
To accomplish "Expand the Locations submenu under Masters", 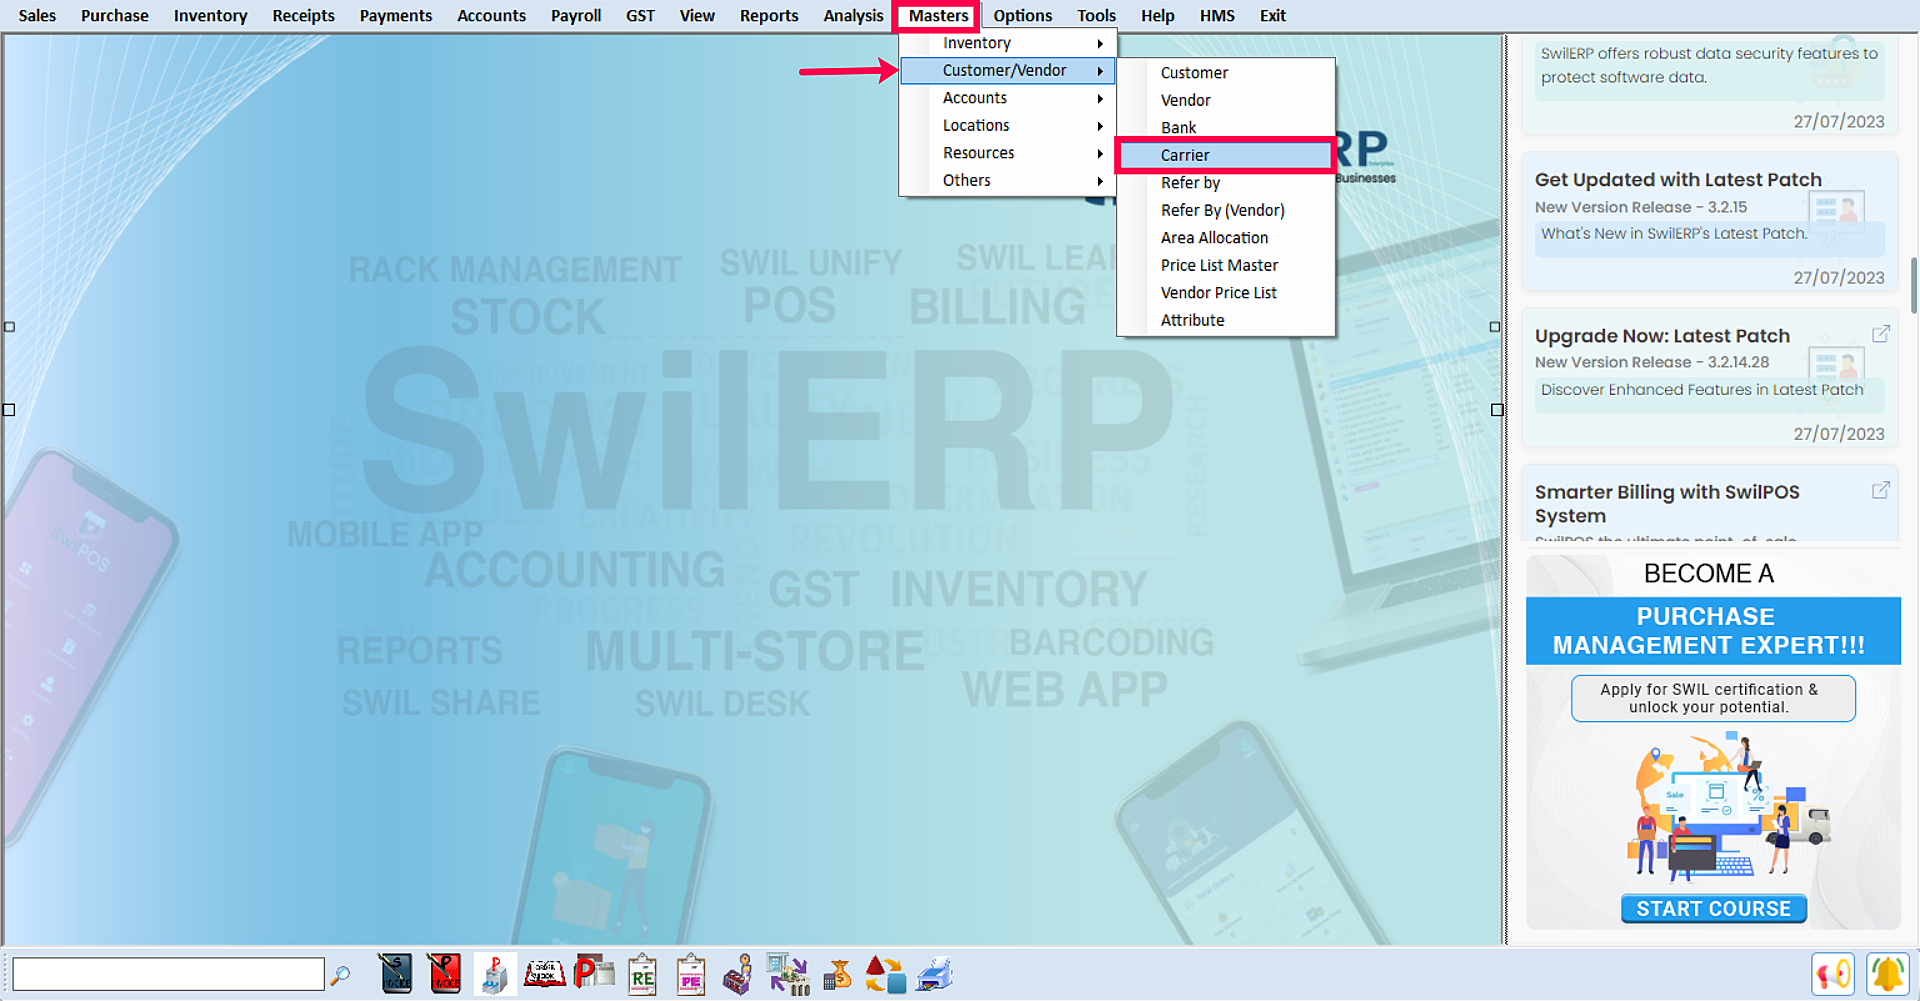I will pos(1008,126).
